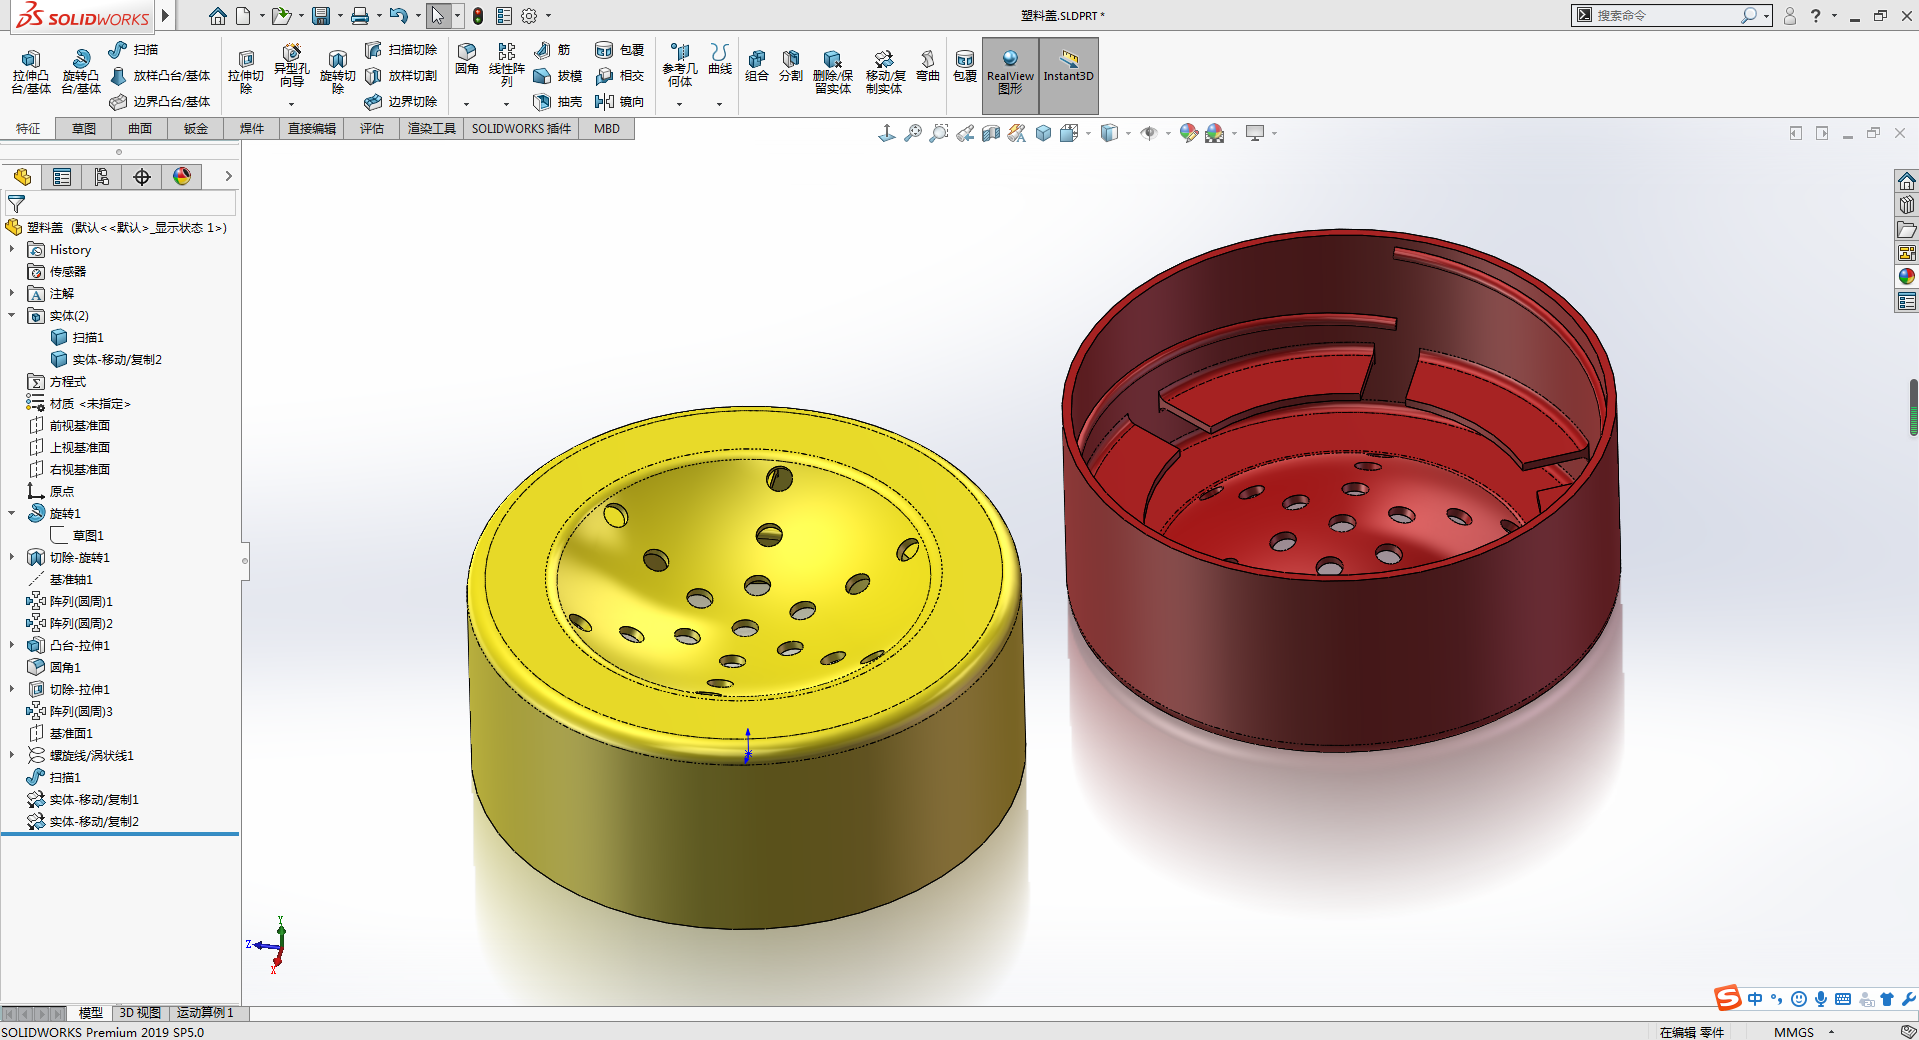Select the 螺旋线/涡状线1 feature in tree

(x=91, y=755)
